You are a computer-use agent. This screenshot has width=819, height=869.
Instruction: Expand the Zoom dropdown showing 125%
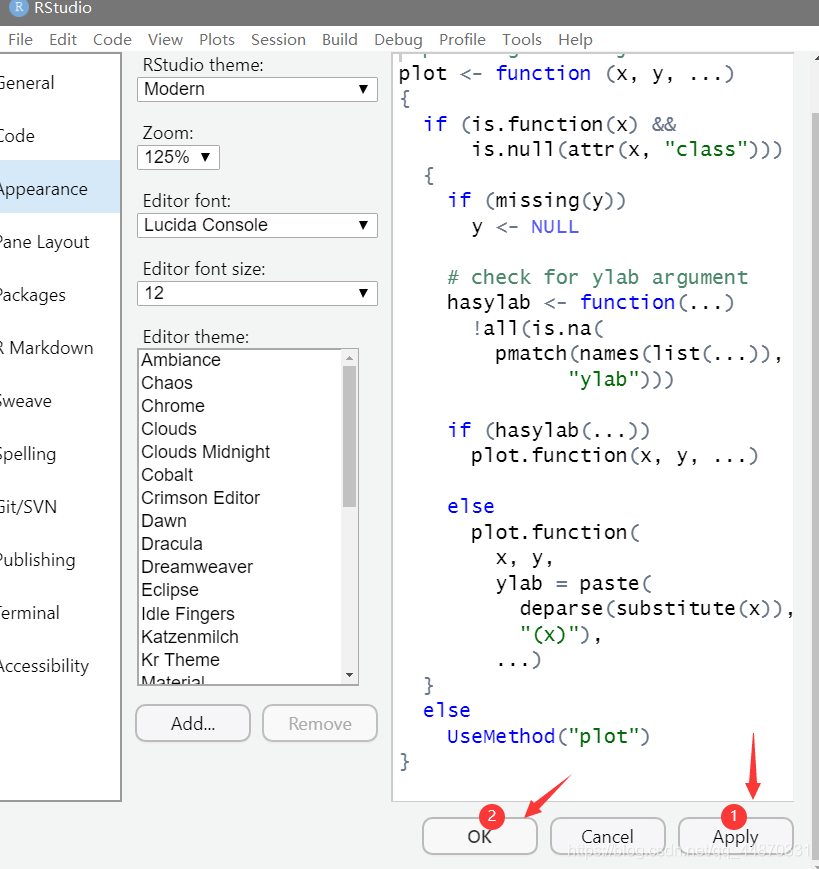tap(178, 157)
